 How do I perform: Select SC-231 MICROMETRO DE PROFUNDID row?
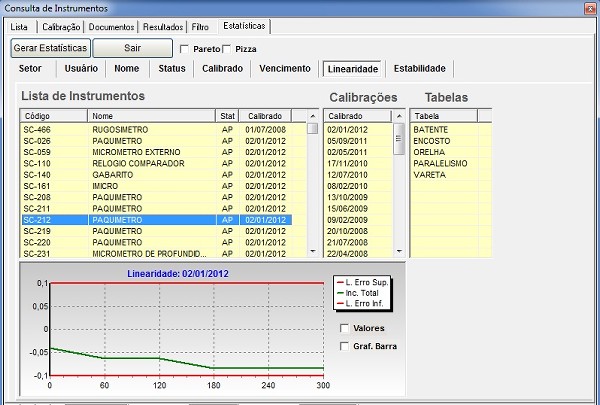156,253
